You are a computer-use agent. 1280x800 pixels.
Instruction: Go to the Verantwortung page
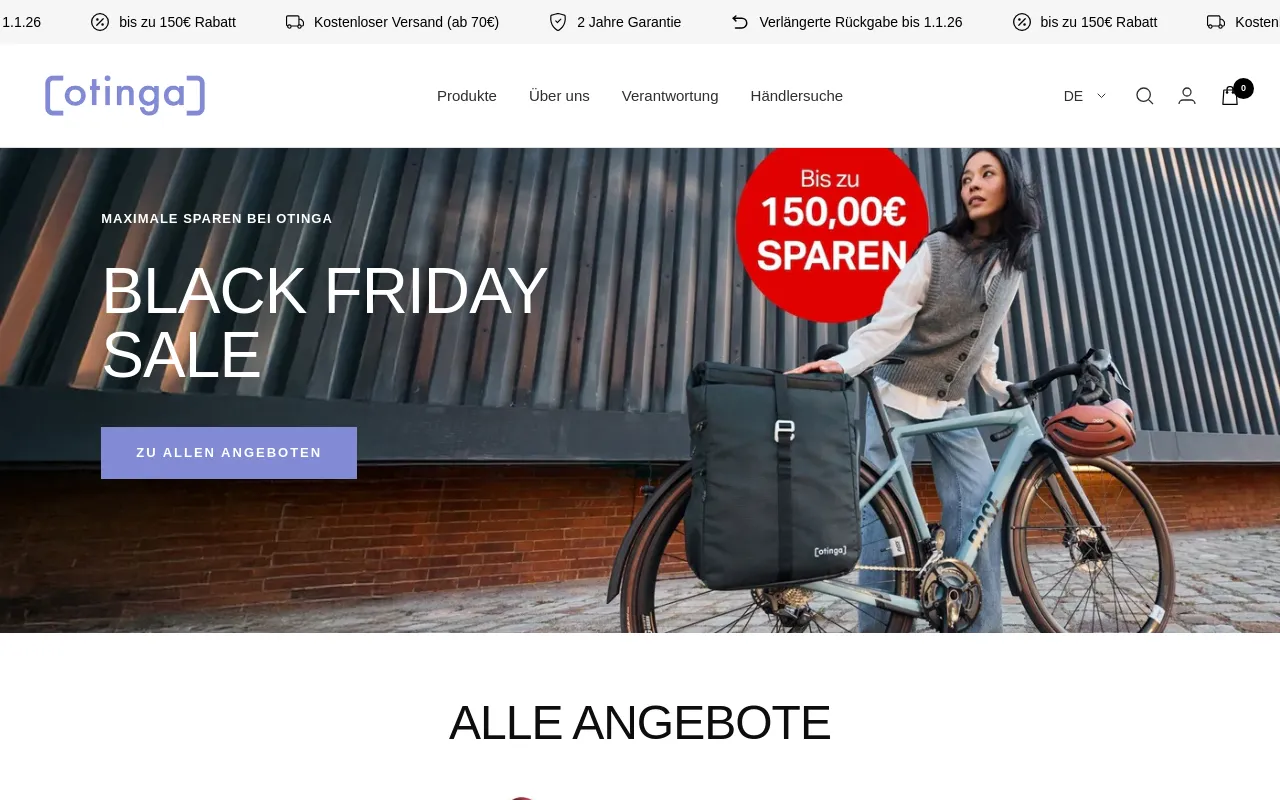[670, 96]
